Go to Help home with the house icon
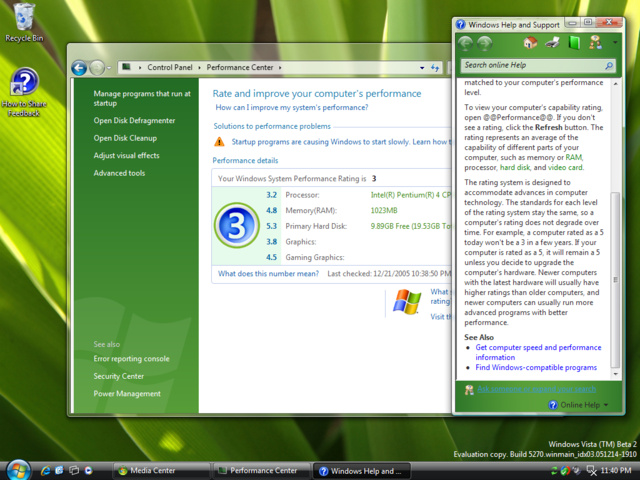This screenshot has width=640, height=480. [530, 42]
